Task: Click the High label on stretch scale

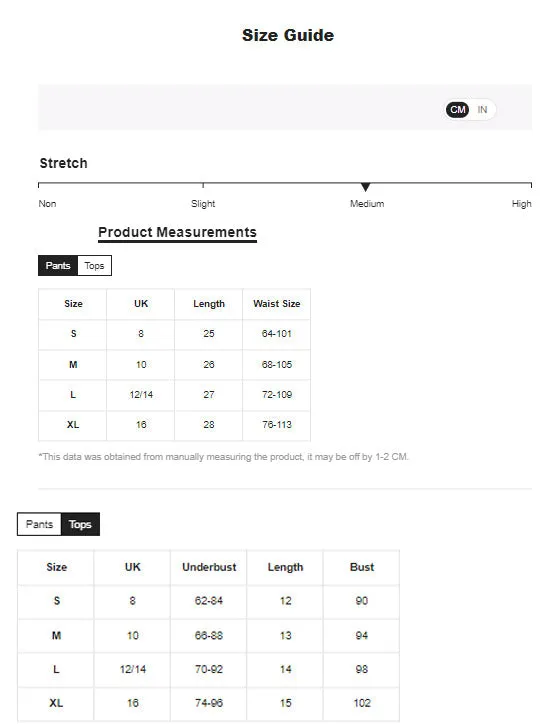Action: 522,204
